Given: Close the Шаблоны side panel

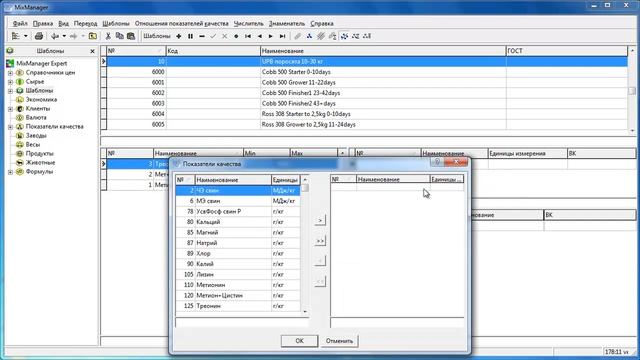Looking at the screenshot, I should tap(92, 51).
